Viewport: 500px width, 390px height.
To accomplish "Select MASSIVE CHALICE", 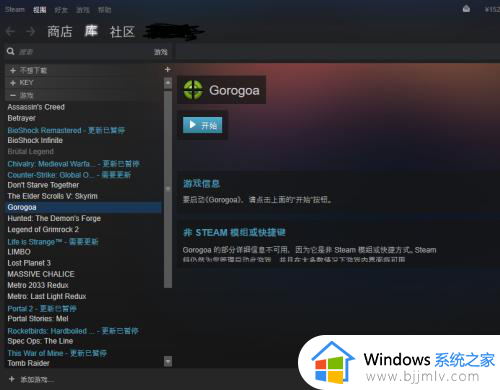I will 41,274.
